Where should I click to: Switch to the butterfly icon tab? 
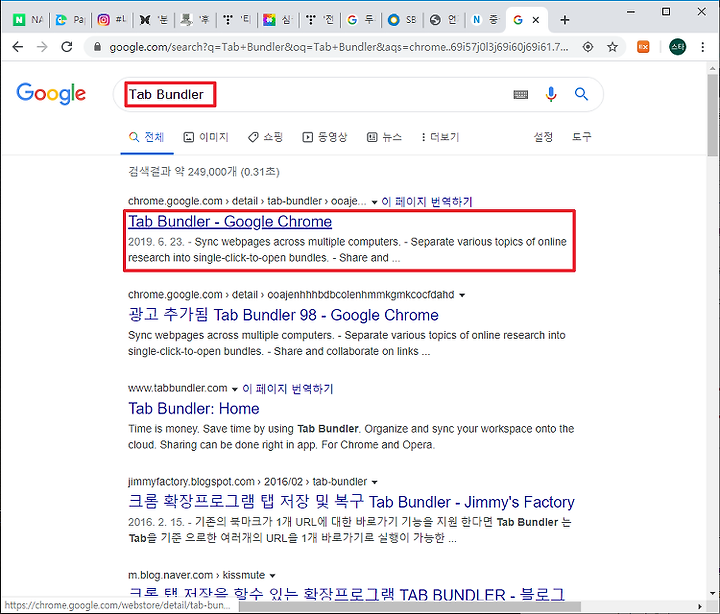[153, 20]
